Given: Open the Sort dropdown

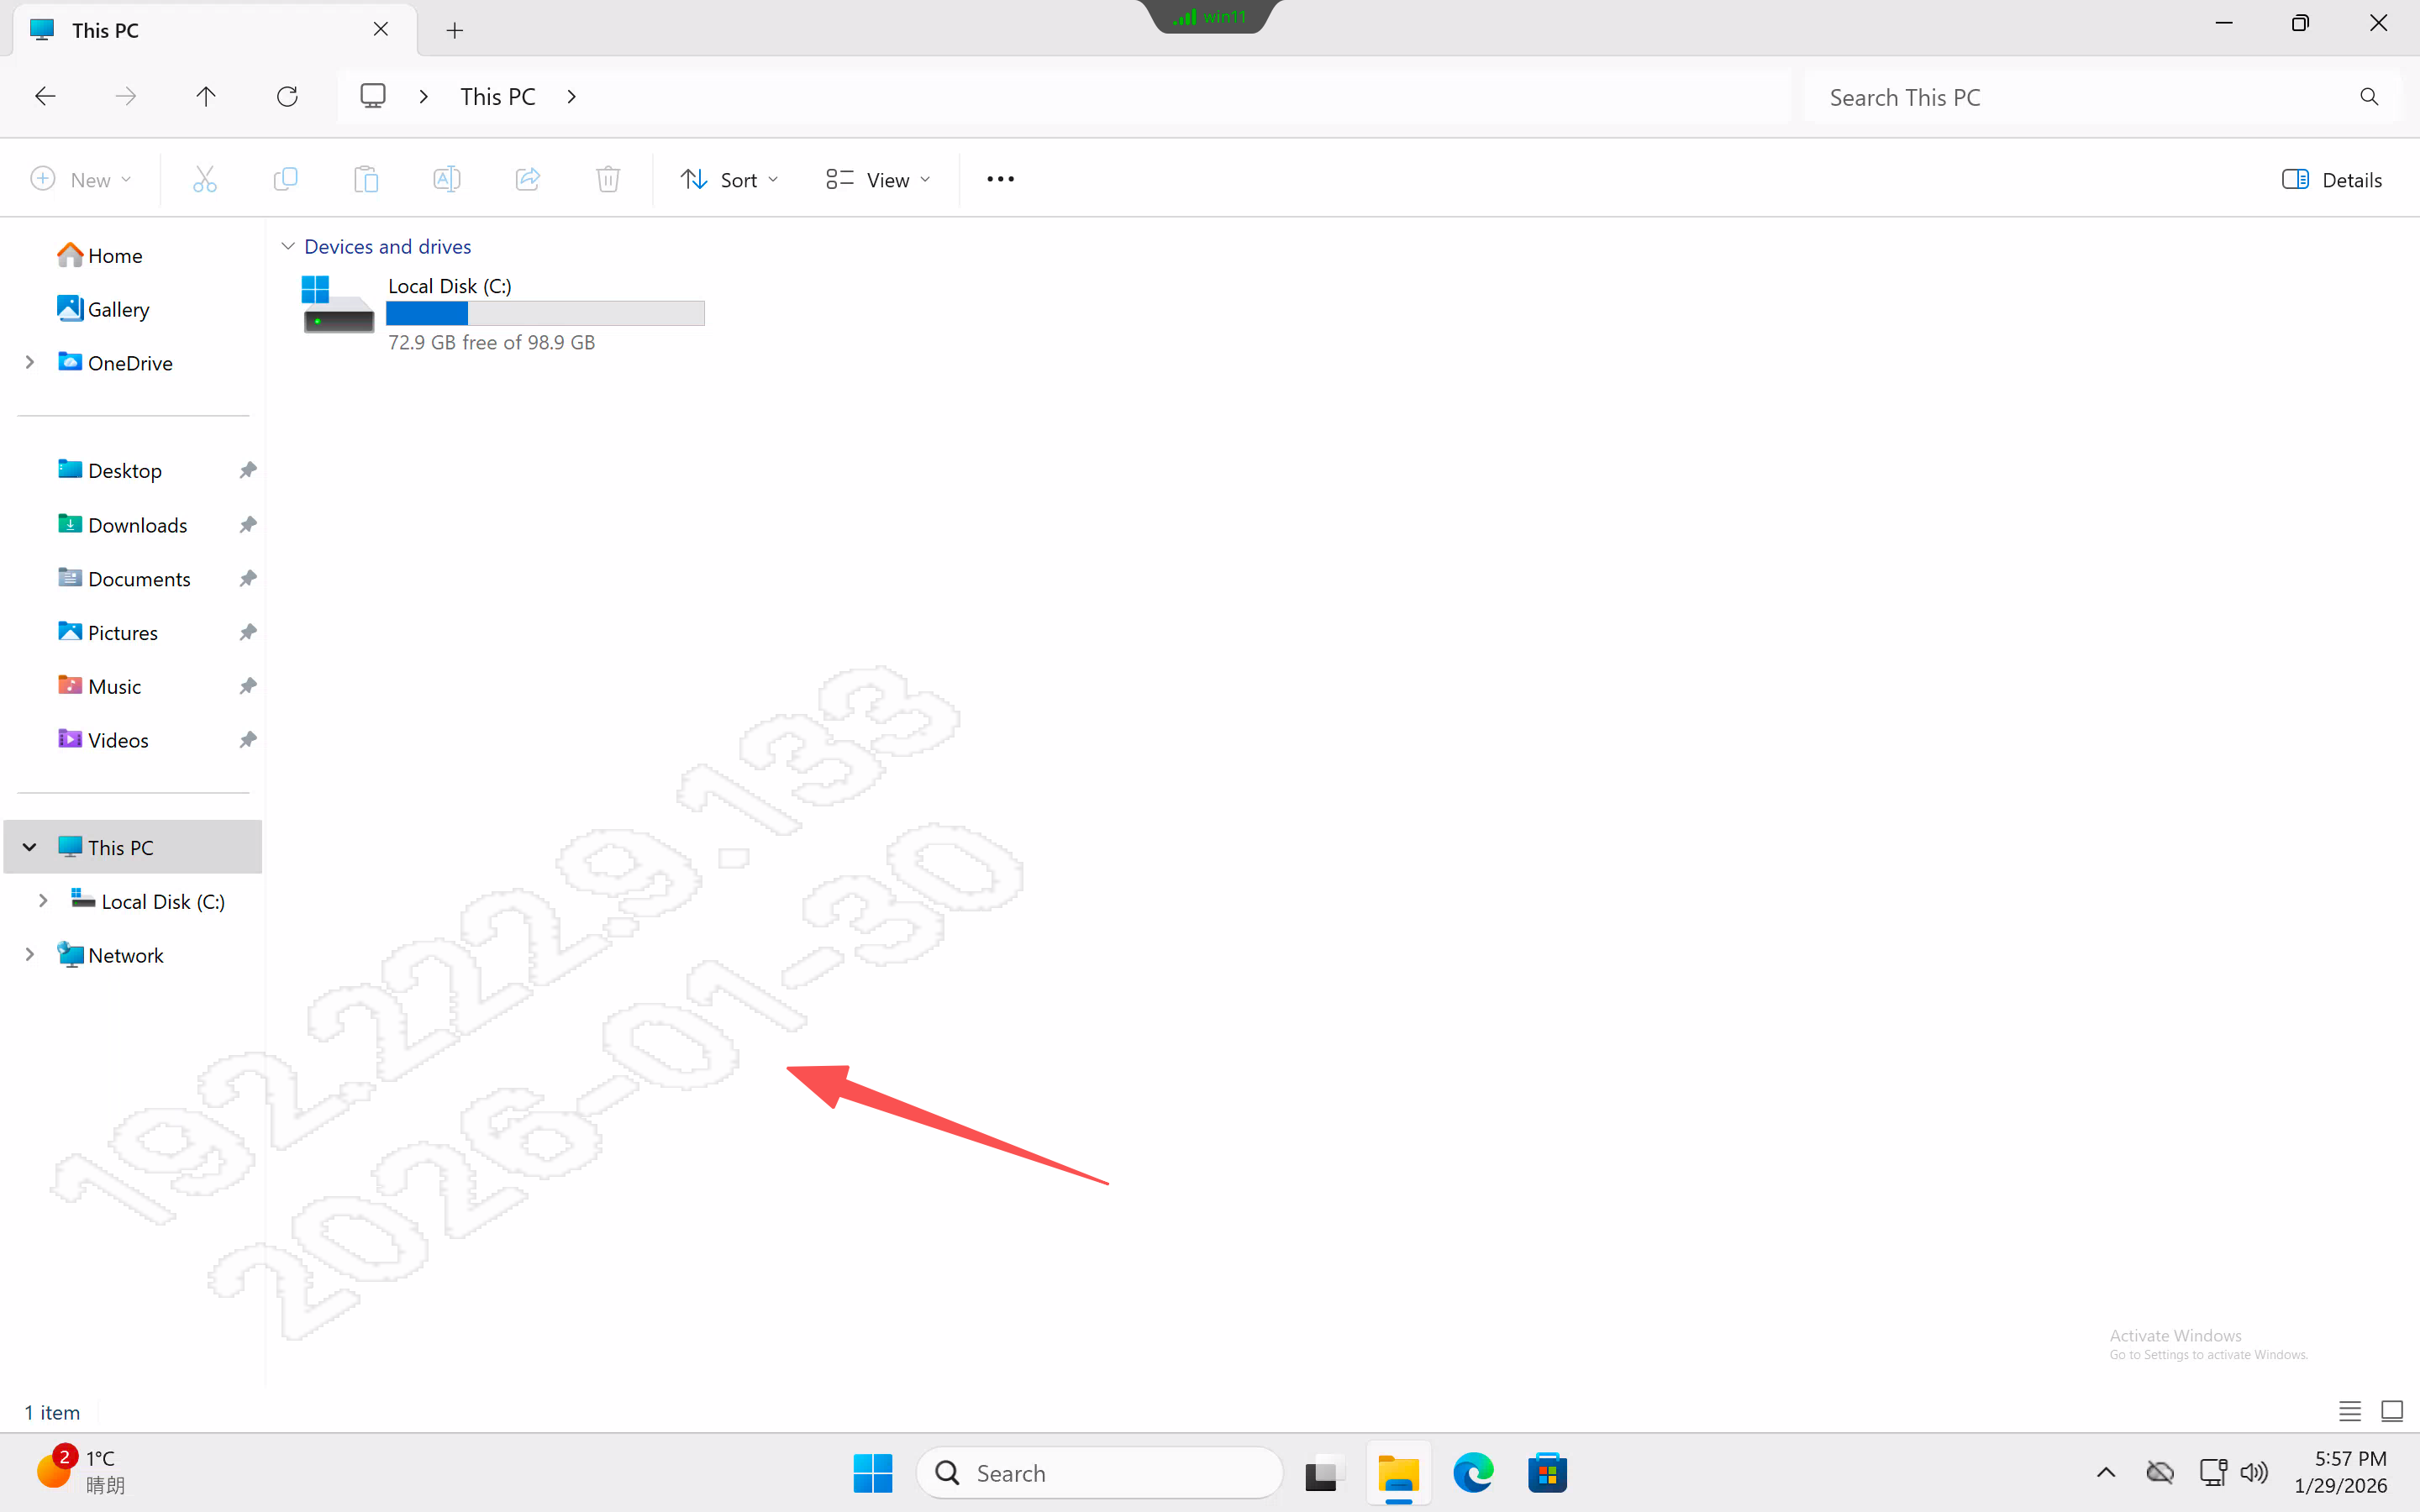Looking at the screenshot, I should coord(730,180).
